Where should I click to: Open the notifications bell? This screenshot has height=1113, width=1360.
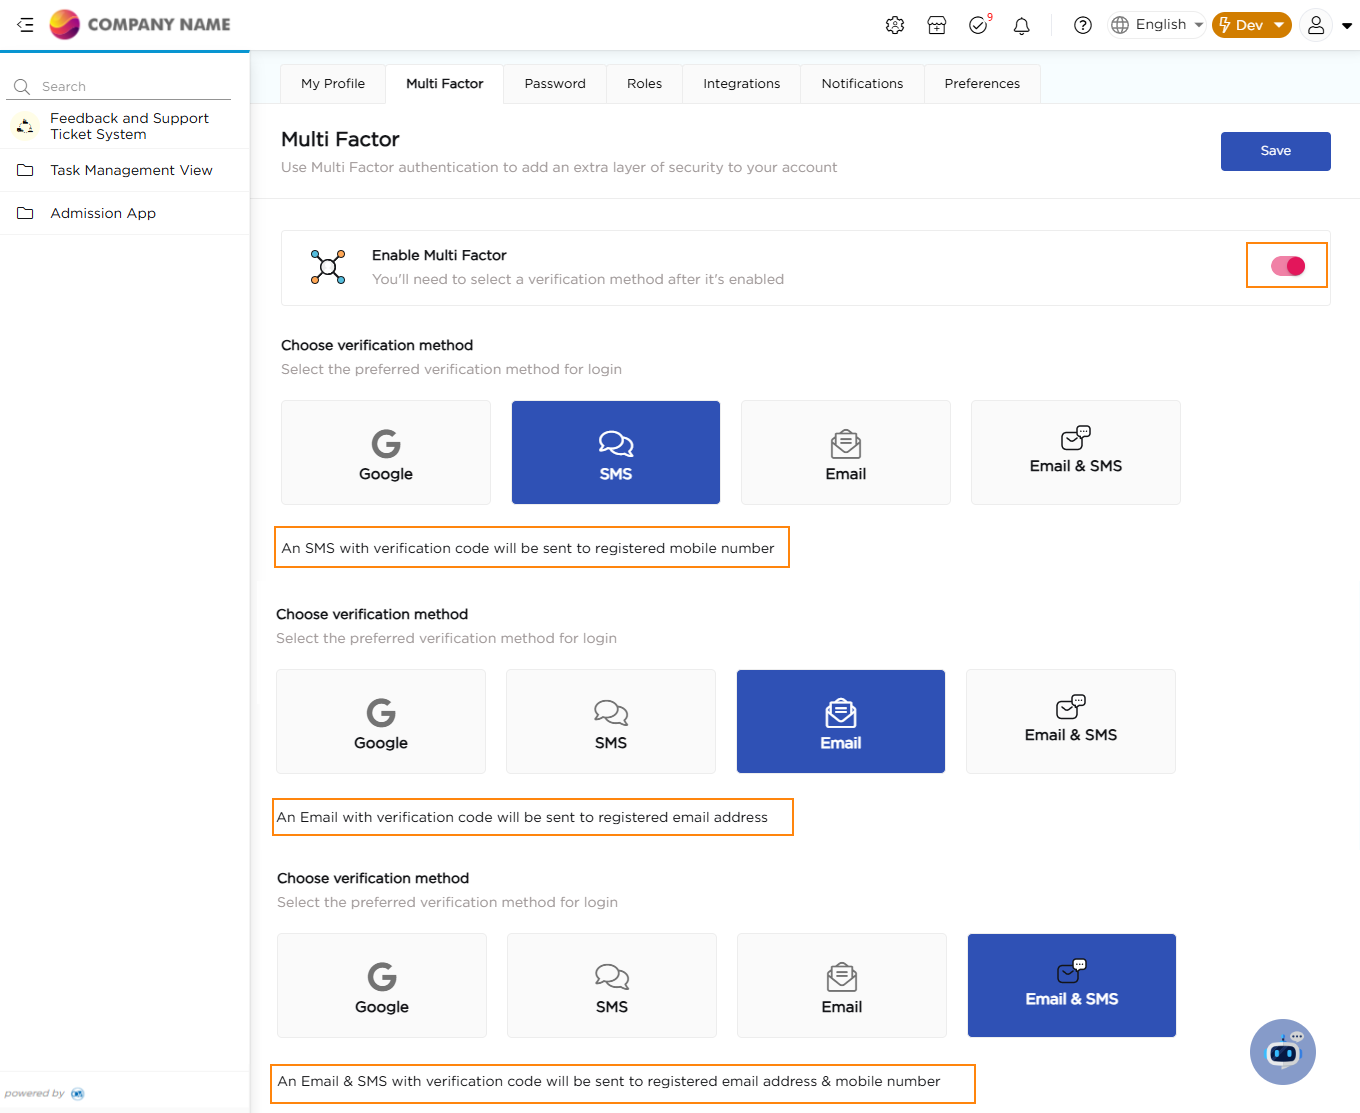(1021, 25)
